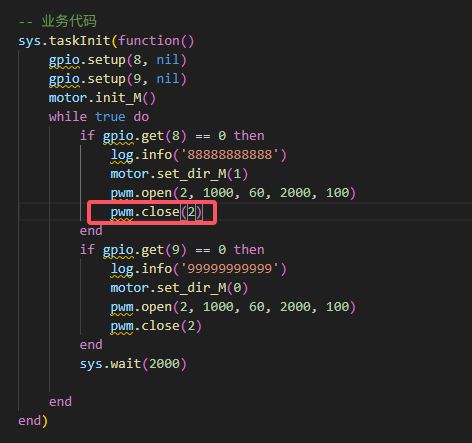Click the log.info('88888888888') statement
The width and height of the screenshot is (472, 443).
click(198, 155)
